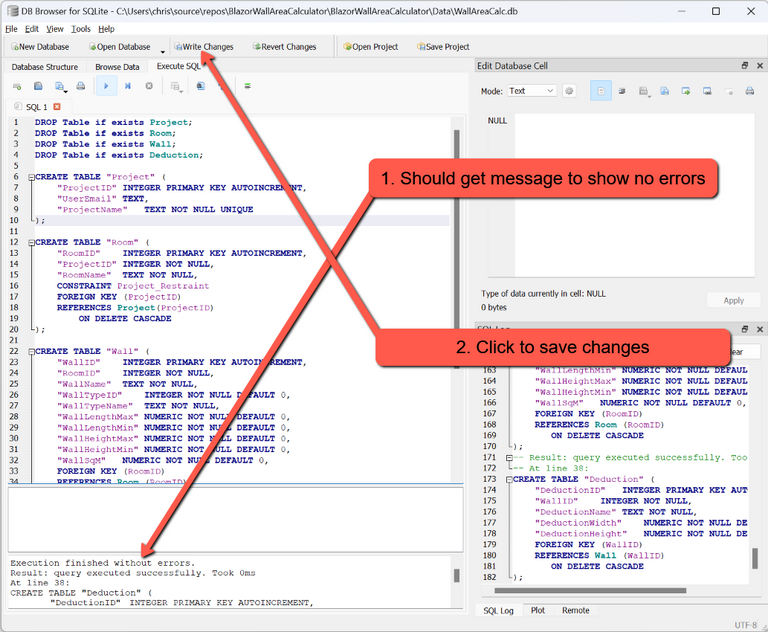This screenshot has width=768, height=632.
Task: Click the cell auto-switch mode gear icon
Action: pos(569,91)
